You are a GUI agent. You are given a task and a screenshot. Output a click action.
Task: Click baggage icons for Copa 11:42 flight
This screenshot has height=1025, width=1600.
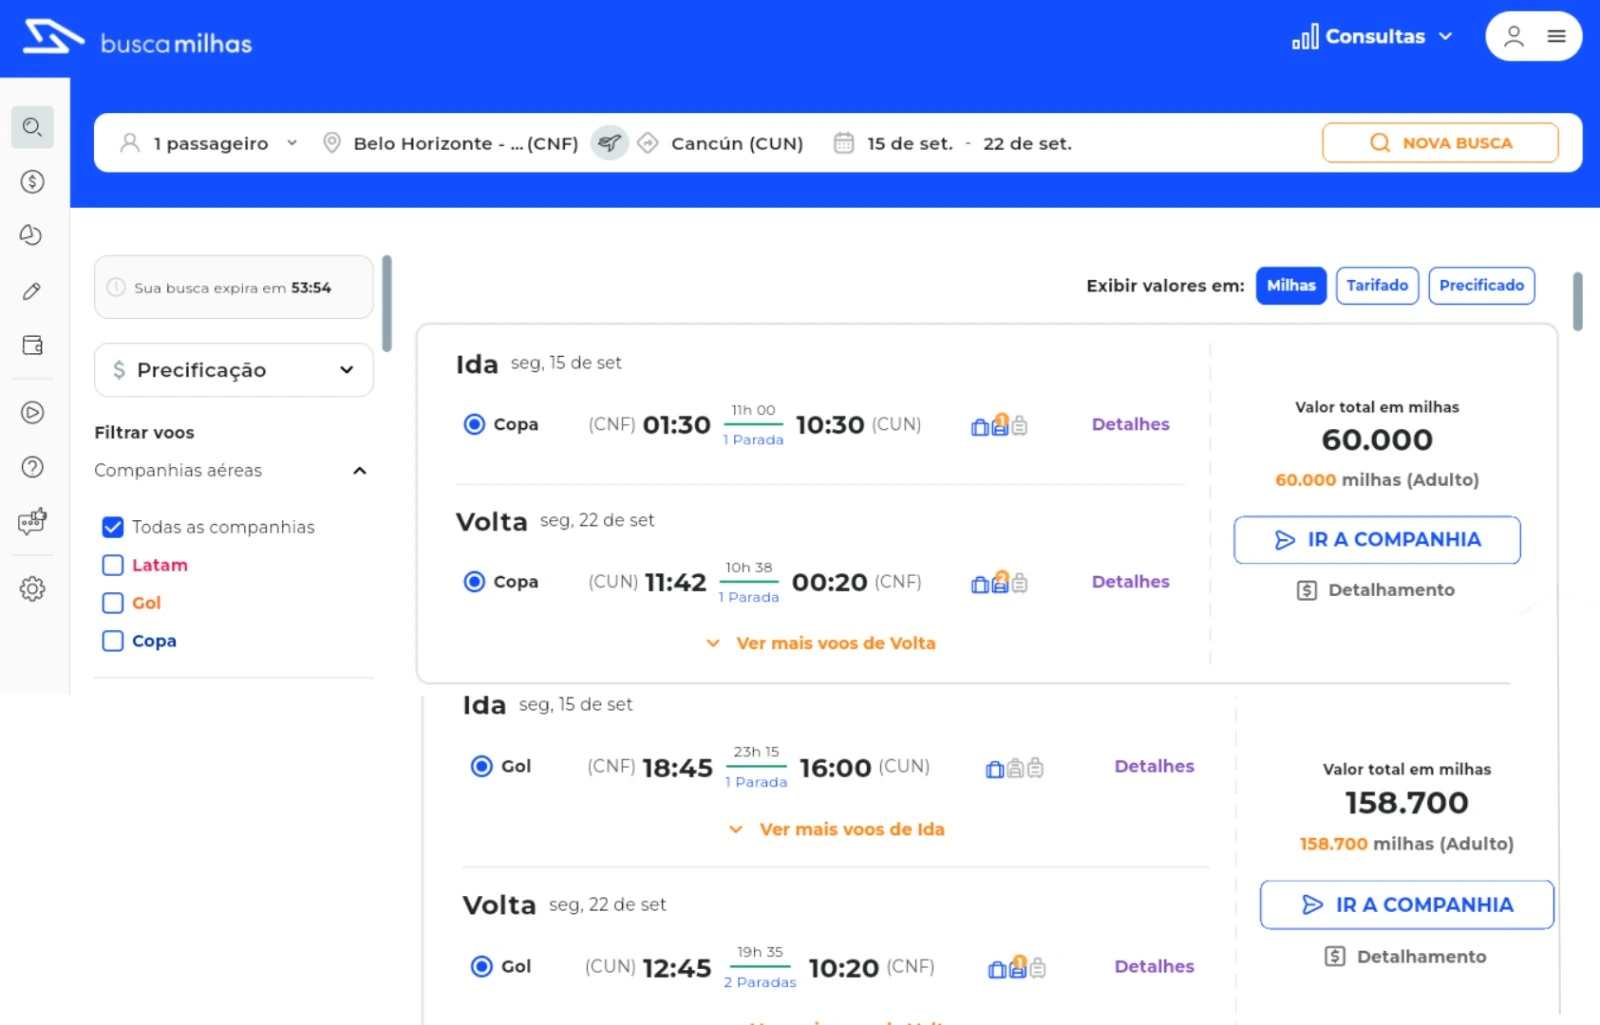coord(999,582)
